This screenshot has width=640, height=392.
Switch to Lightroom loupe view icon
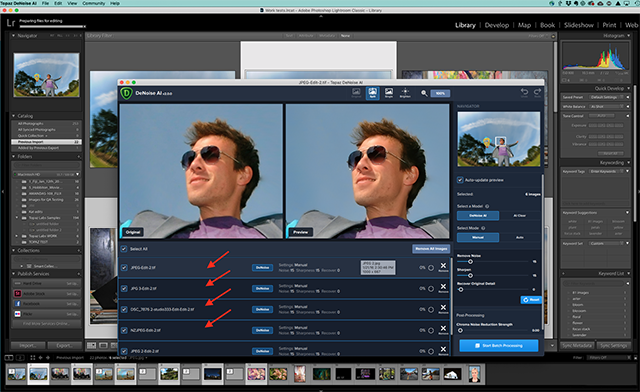(x=104, y=345)
